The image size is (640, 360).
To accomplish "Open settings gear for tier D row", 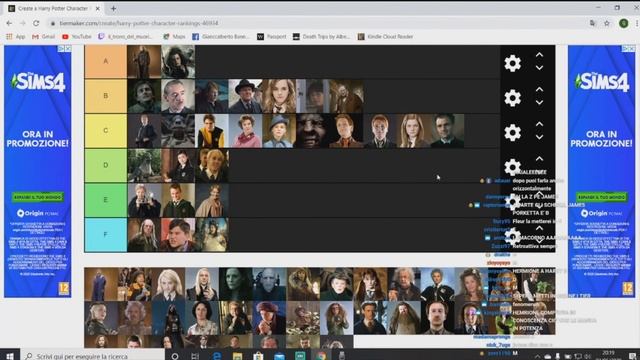I will [512, 167].
